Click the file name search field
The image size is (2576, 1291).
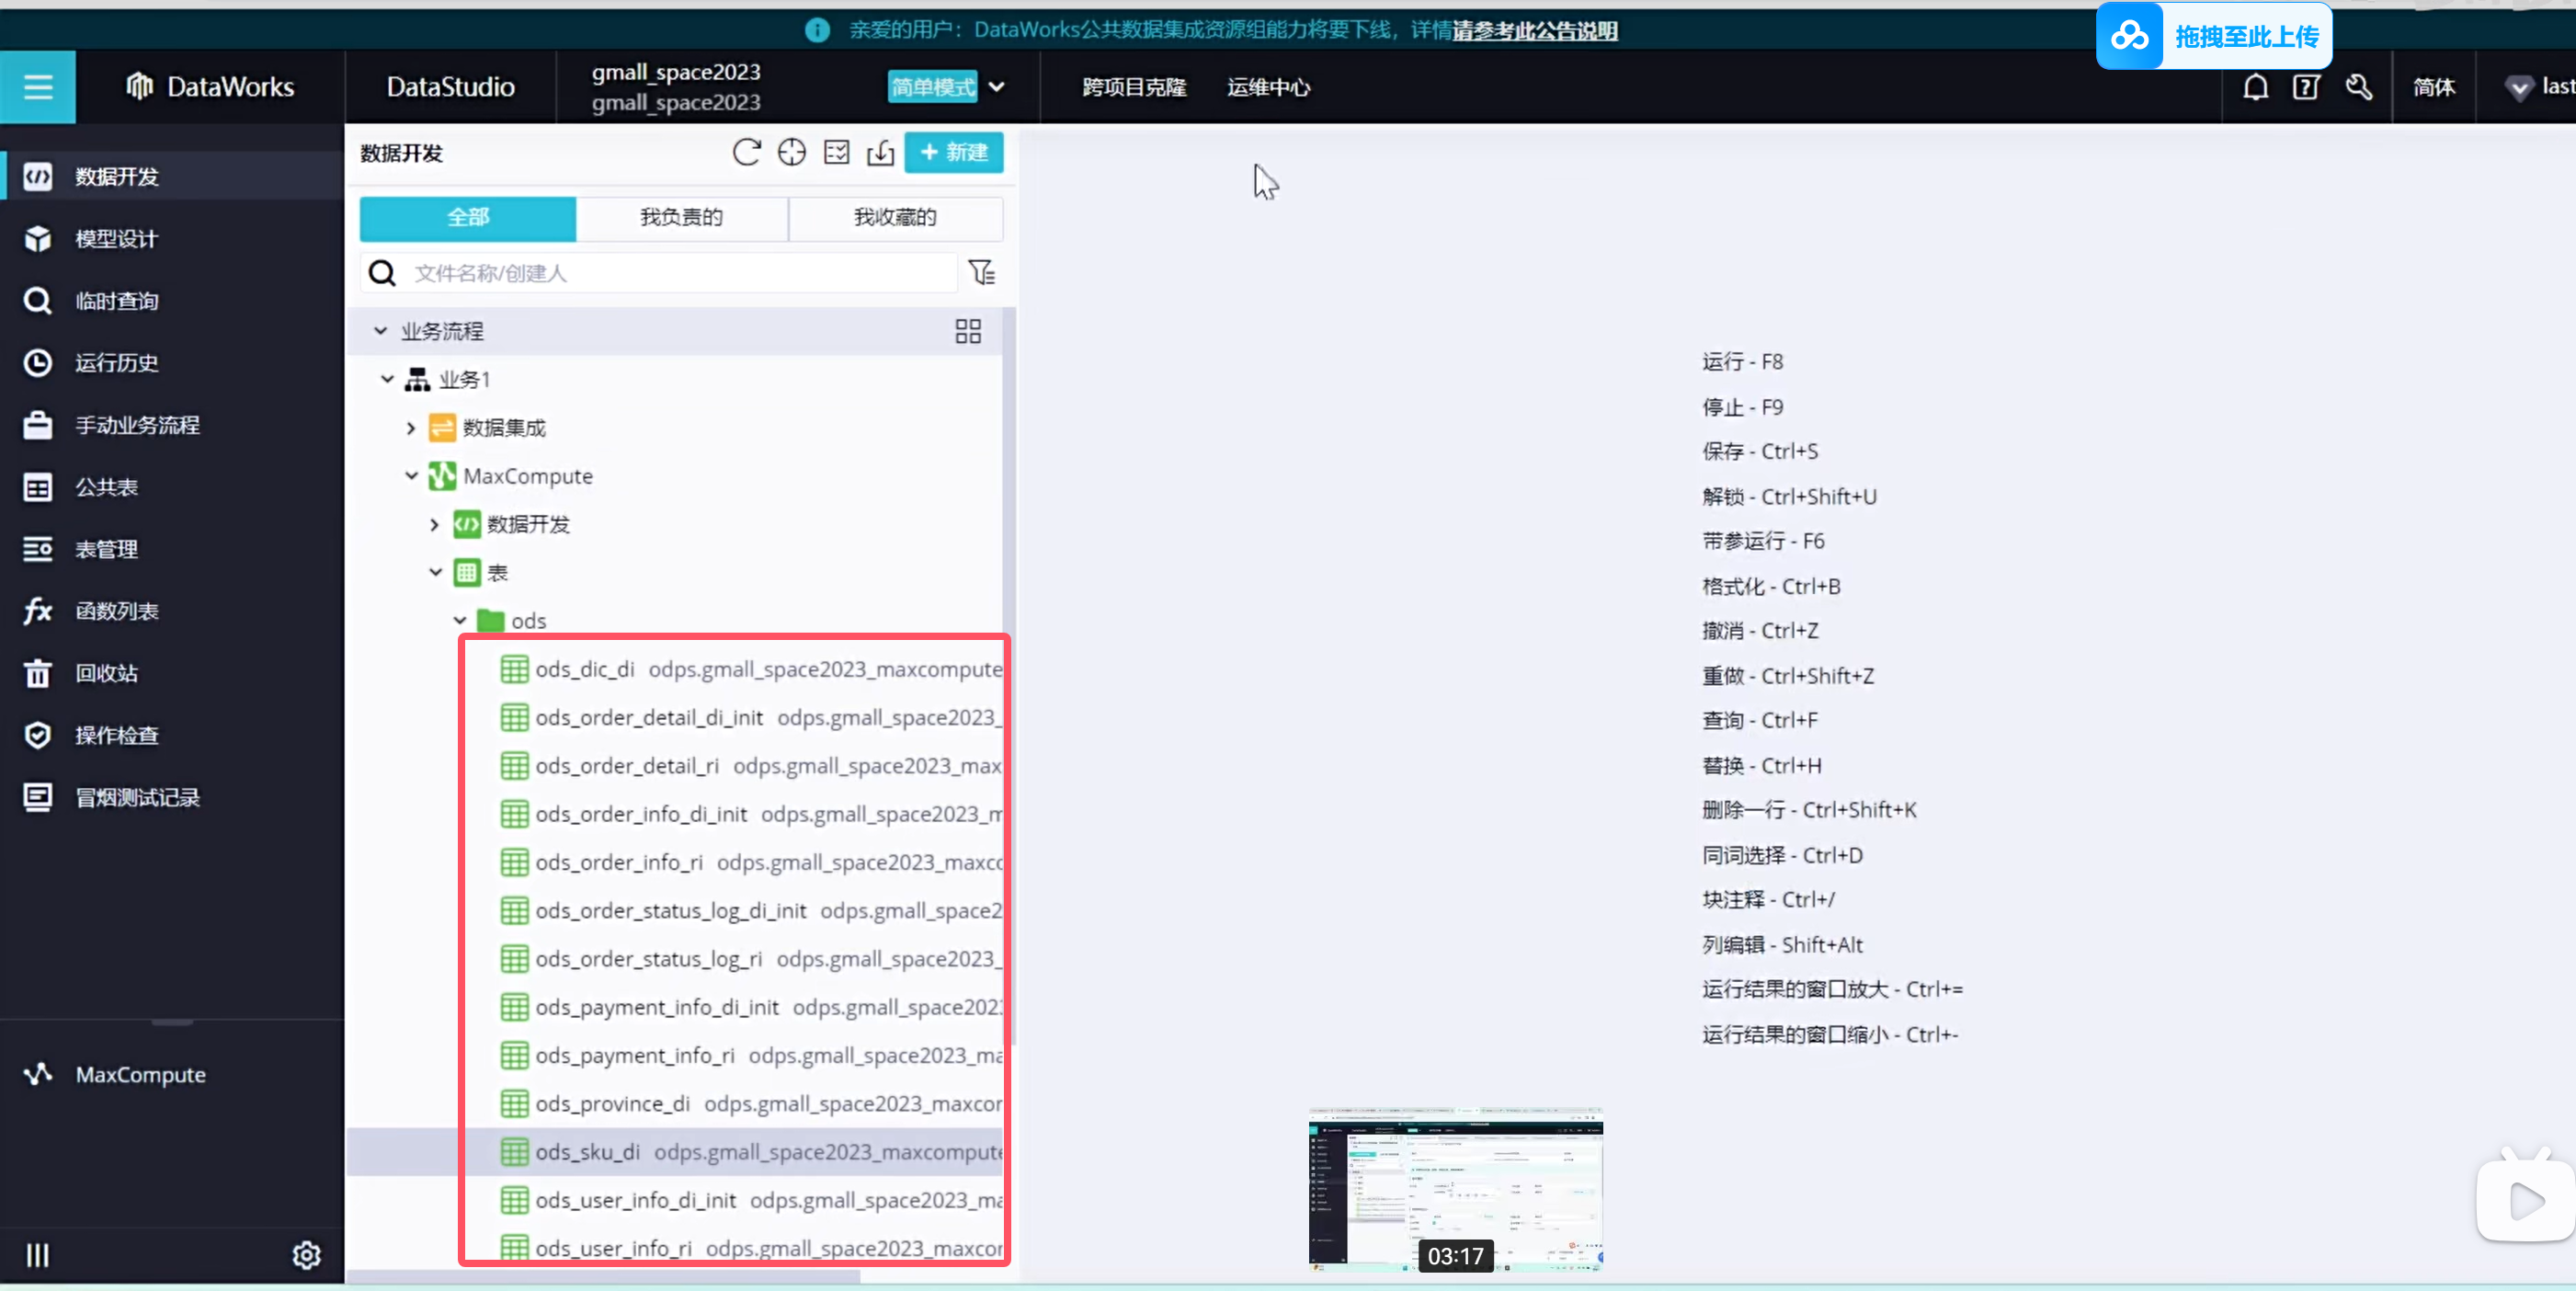680,273
